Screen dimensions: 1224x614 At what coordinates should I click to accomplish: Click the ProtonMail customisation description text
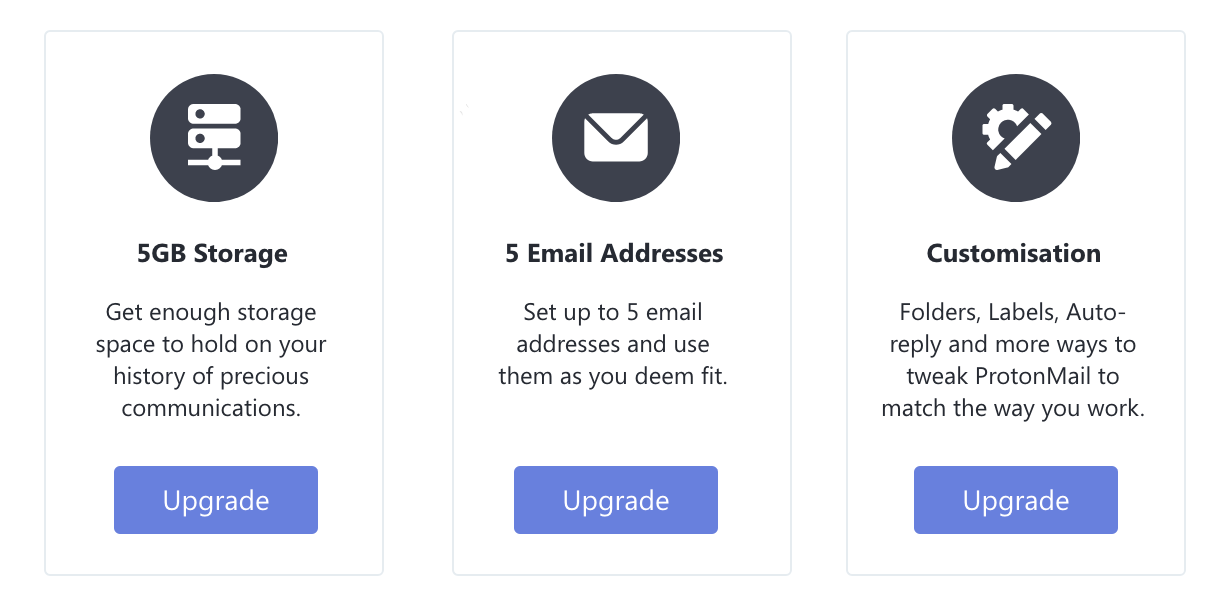pos(1014,360)
